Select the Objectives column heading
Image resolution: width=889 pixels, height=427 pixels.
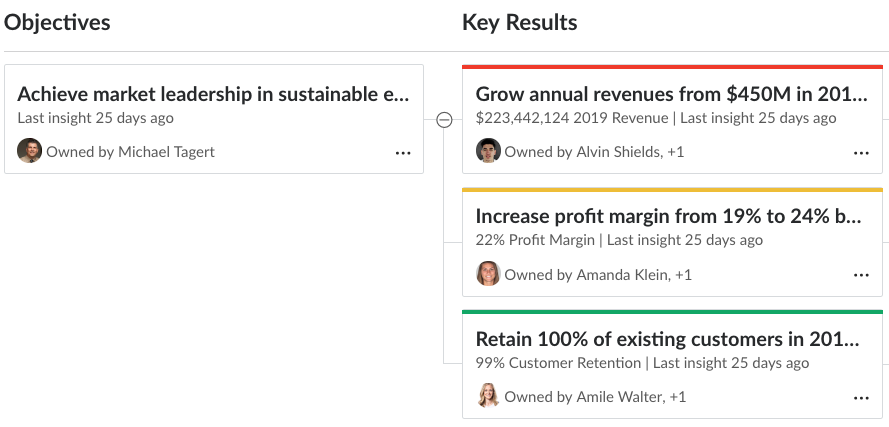coord(57,23)
